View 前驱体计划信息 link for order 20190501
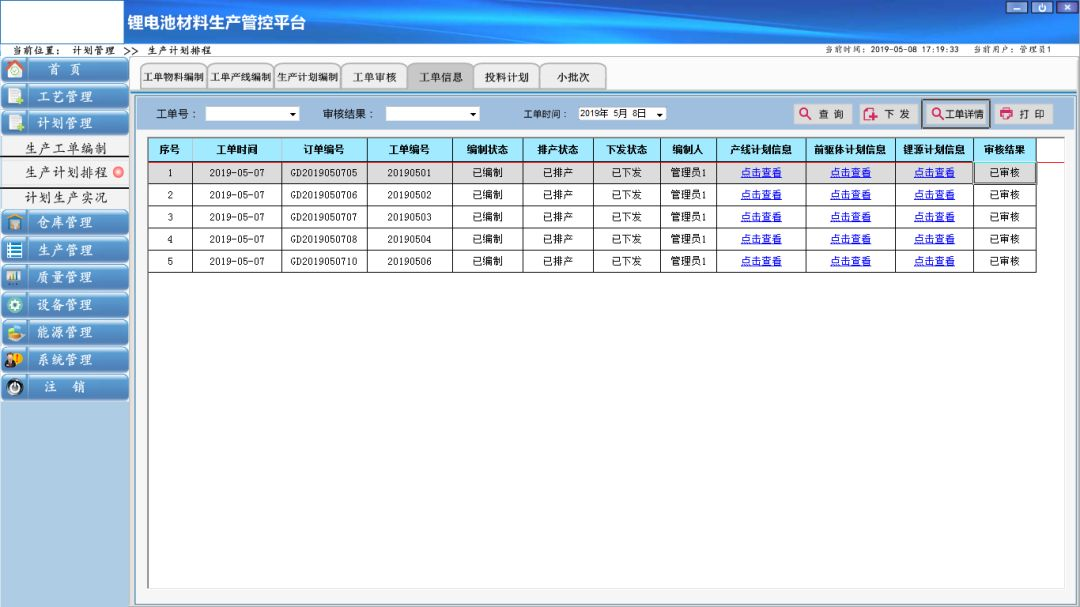The height and width of the screenshot is (607, 1080). [x=850, y=173]
